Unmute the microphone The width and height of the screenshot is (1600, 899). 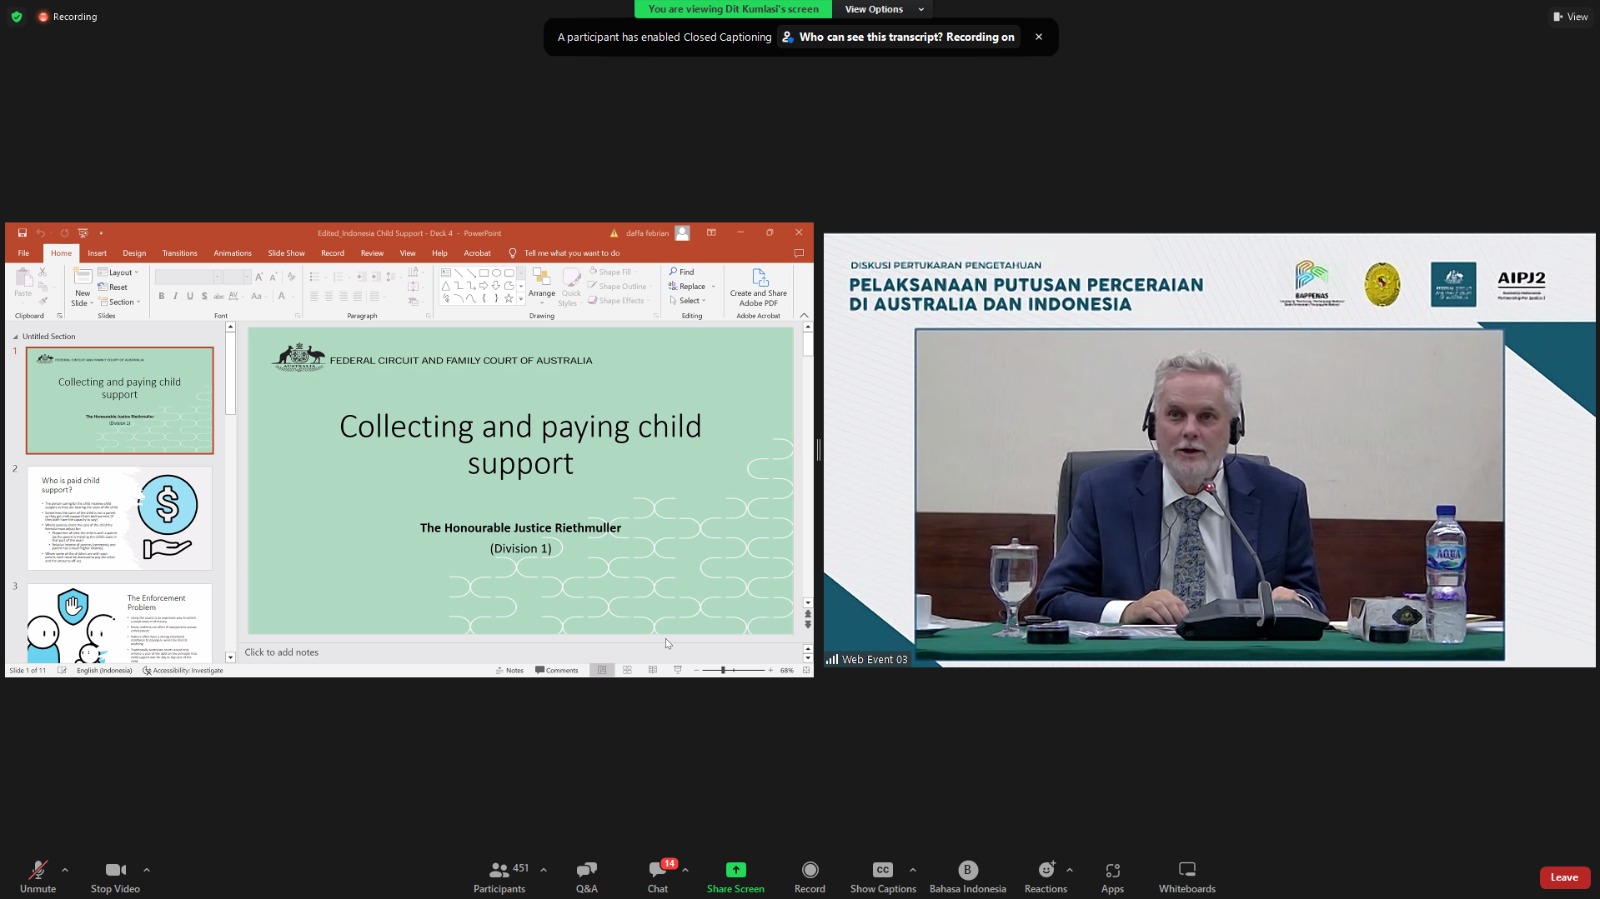tap(38, 876)
